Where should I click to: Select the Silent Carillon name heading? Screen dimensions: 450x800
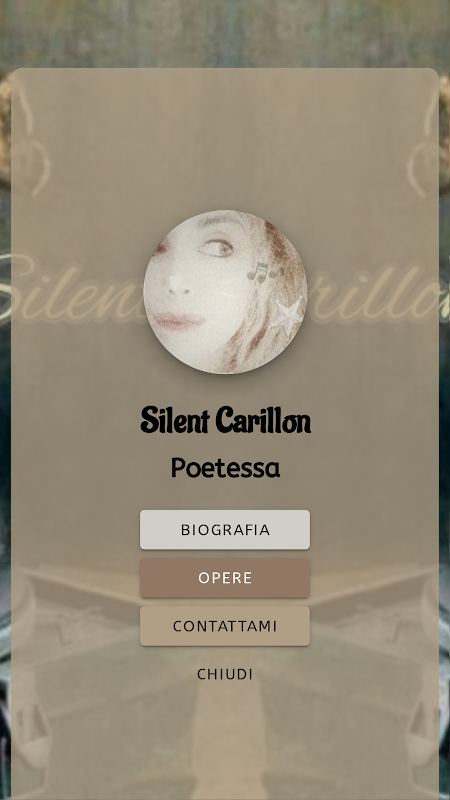coord(226,420)
